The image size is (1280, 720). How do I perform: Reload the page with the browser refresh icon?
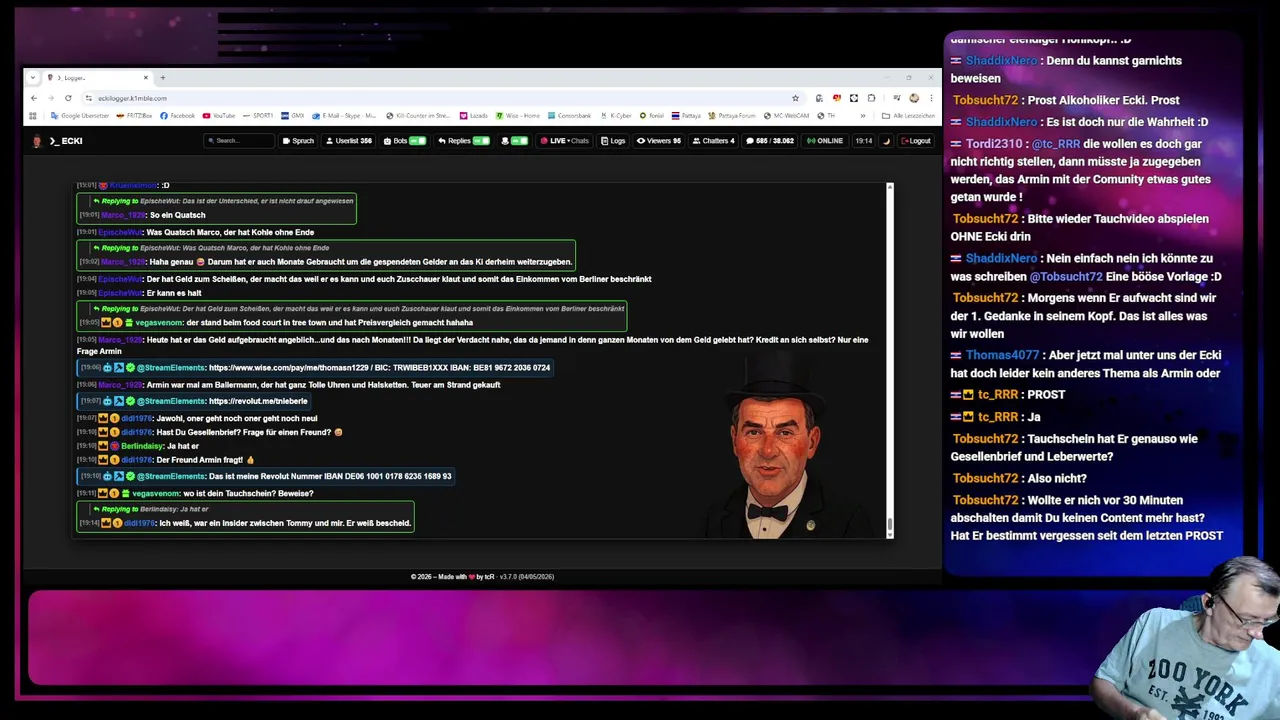click(68, 98)
